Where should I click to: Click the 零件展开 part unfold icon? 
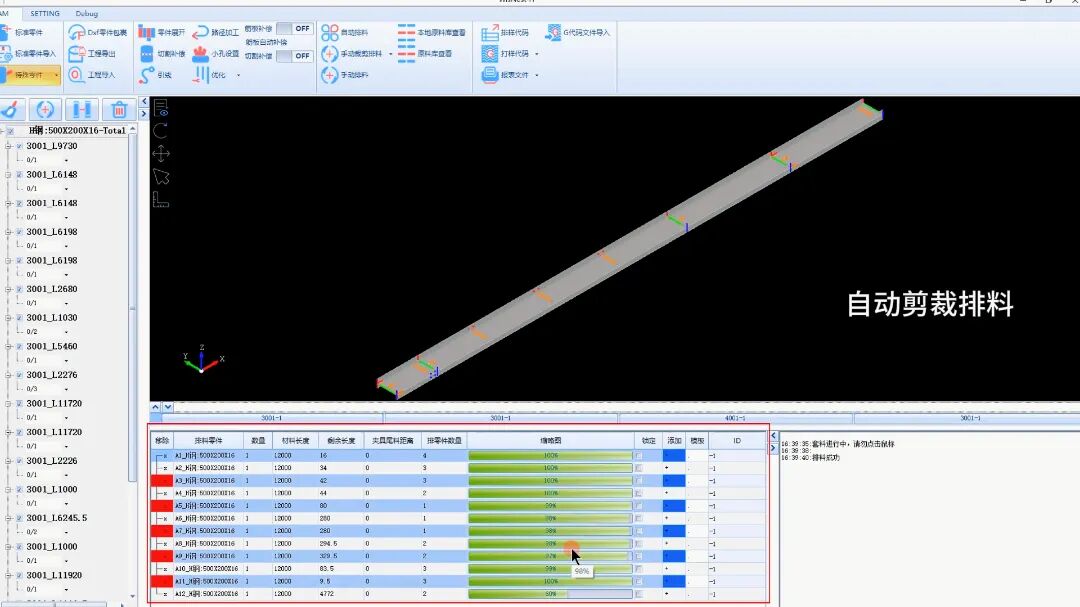click(146, 32)
